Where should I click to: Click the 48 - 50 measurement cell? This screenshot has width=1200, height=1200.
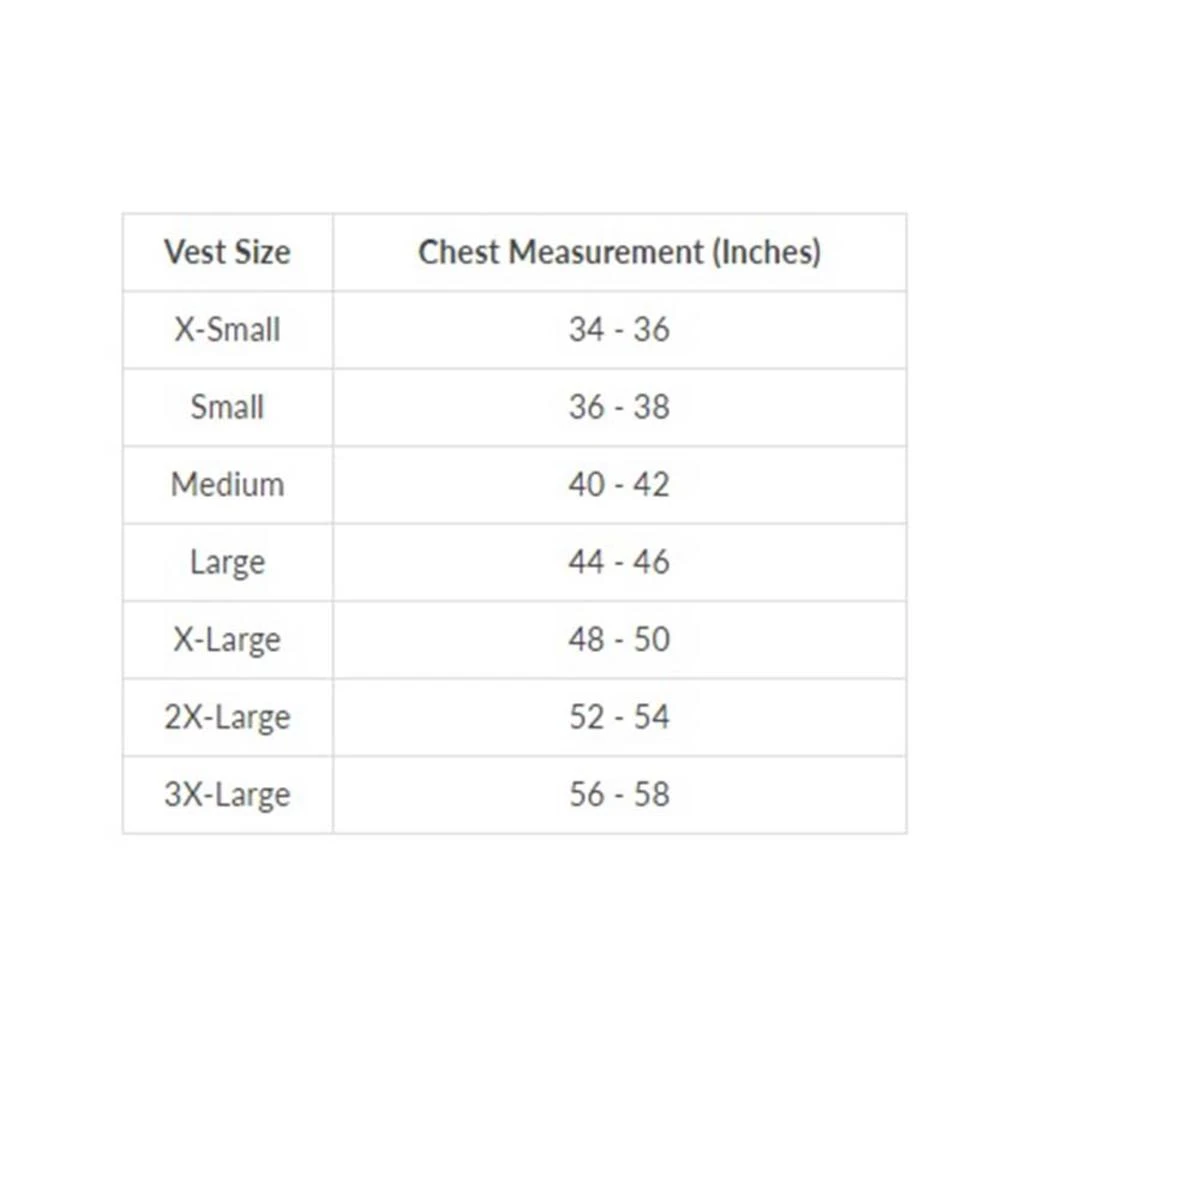pyautogui.click(x=619, y=640)
